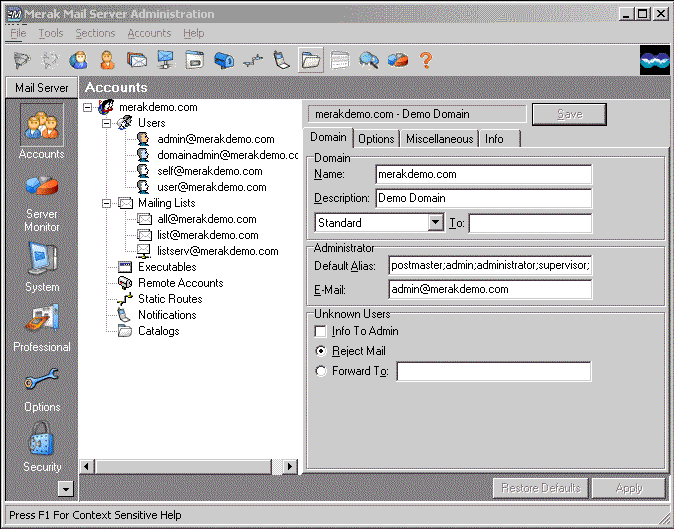The image size is (674, 529).
Task: Open the Accounts menu
Action: tap(149, 33)
